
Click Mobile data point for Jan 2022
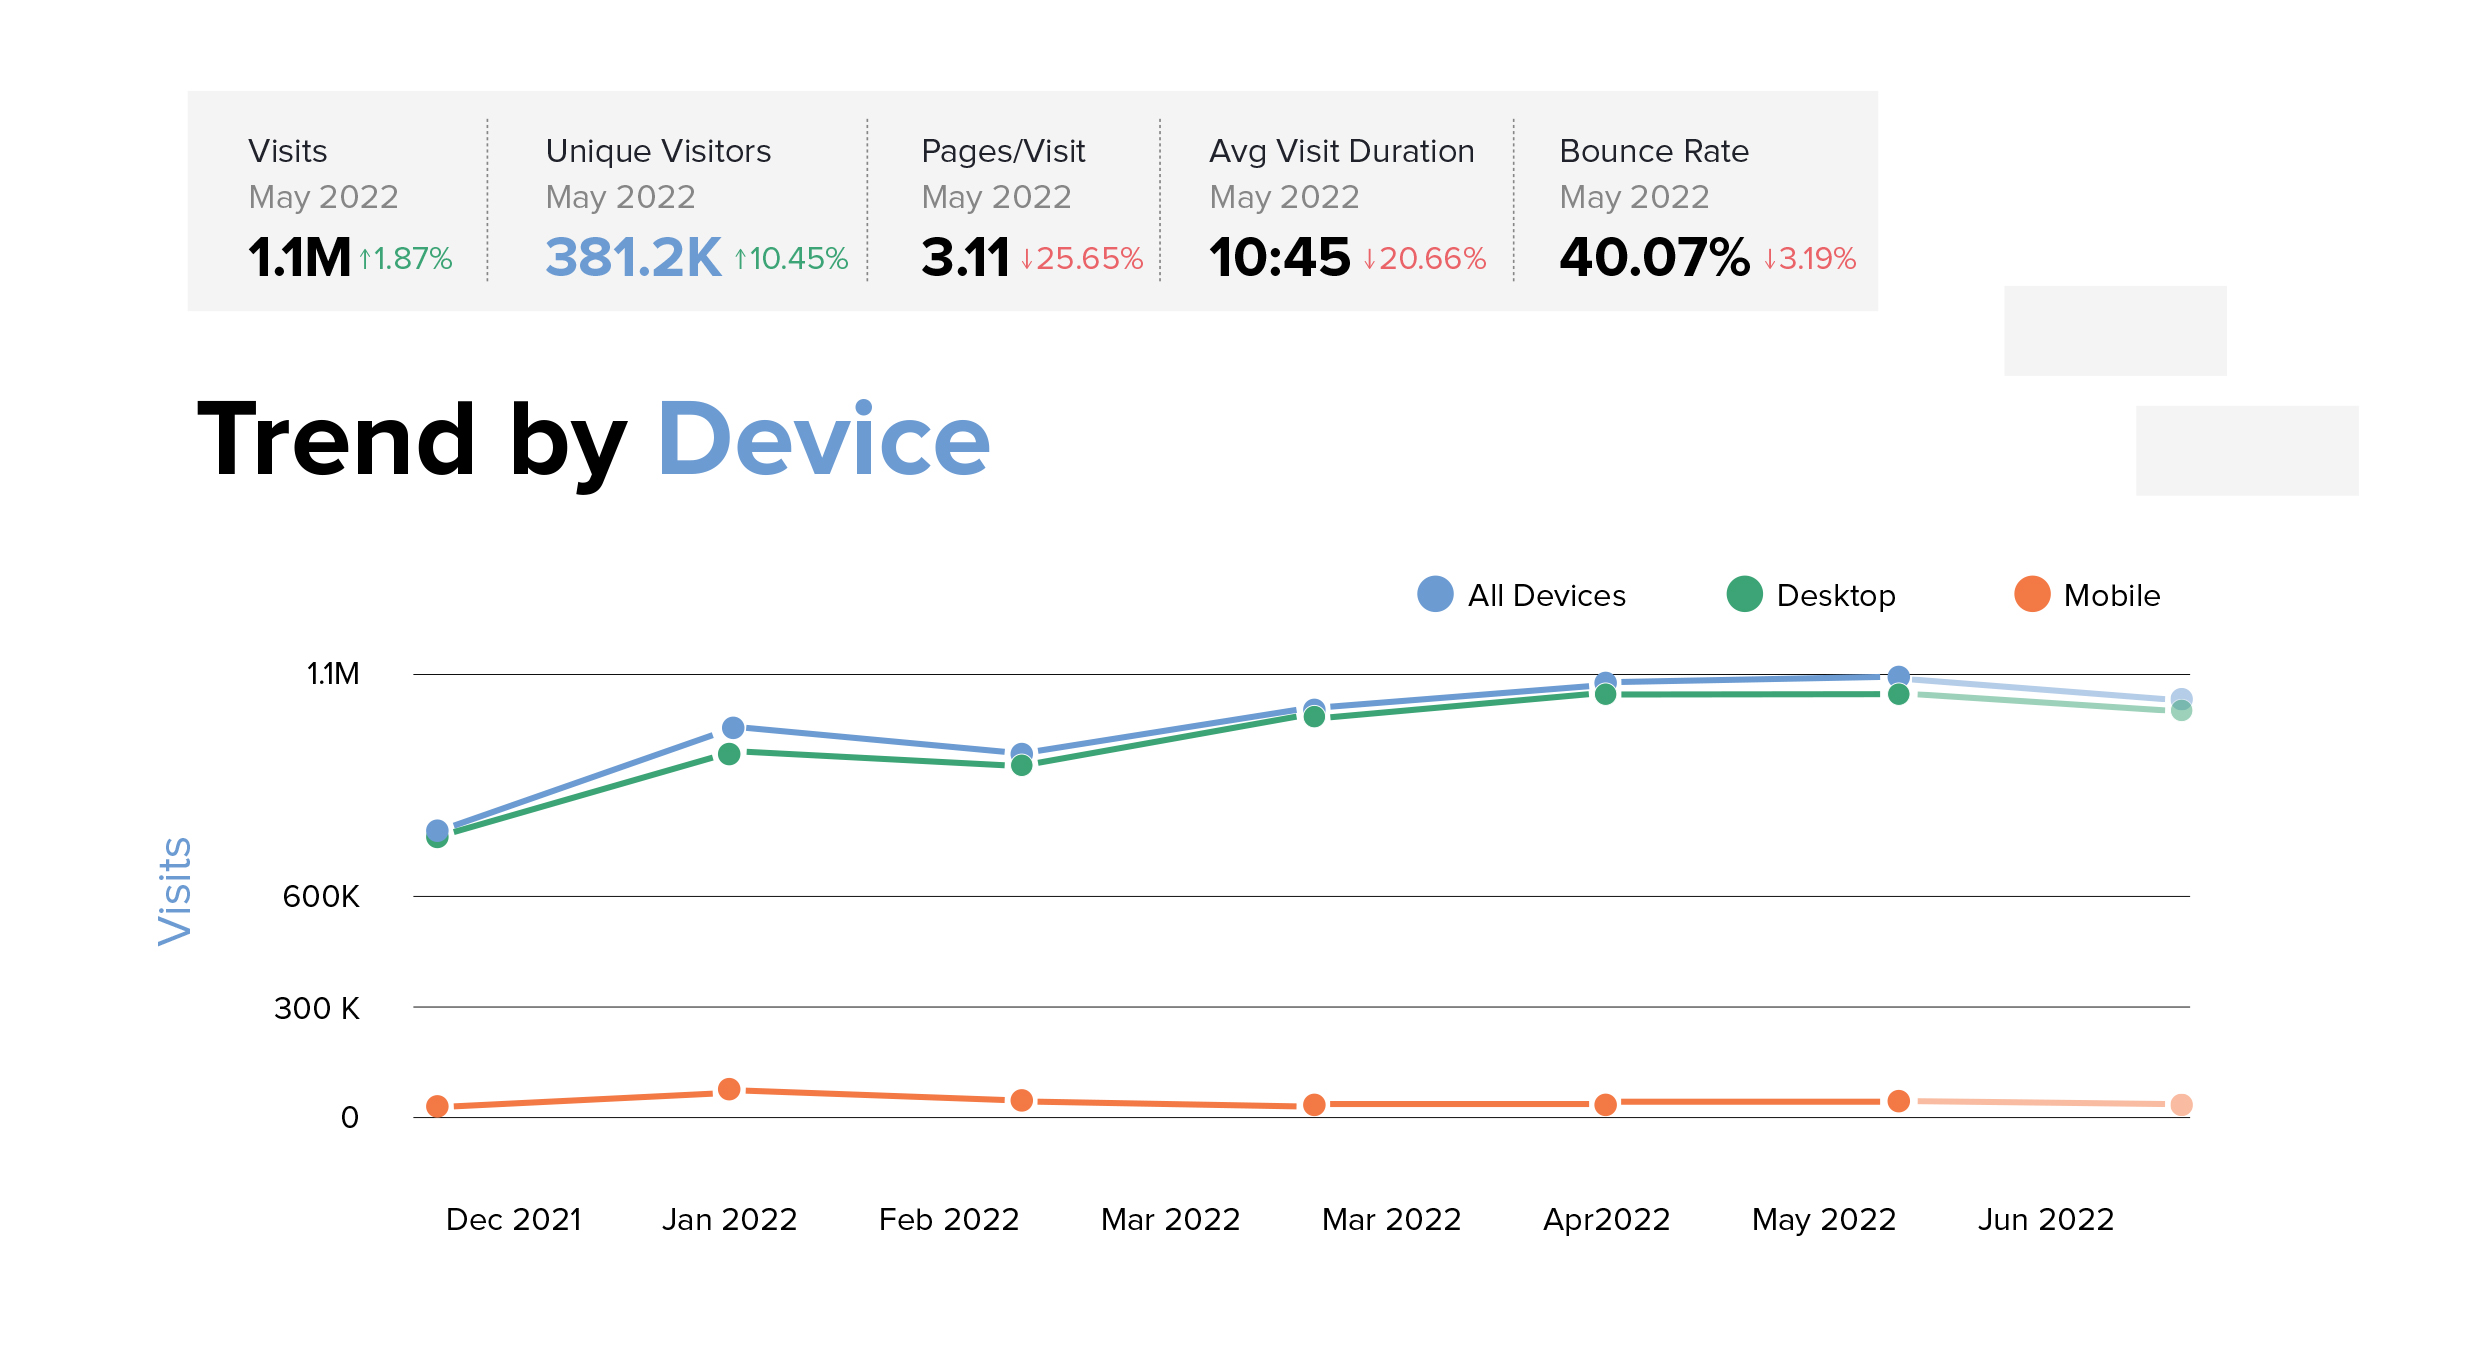(729, 1089)
